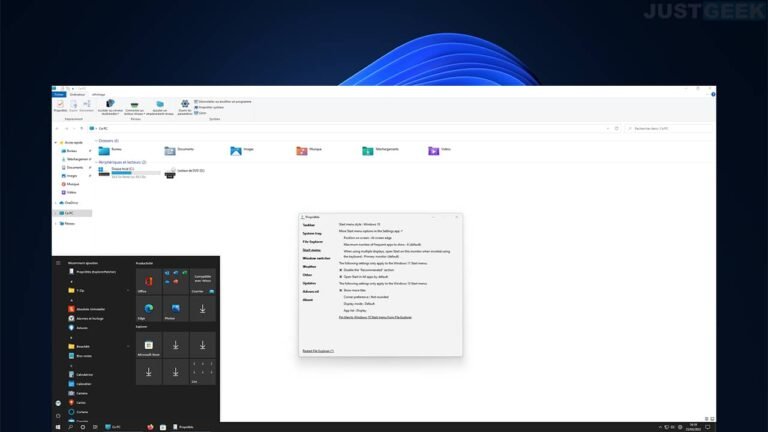This screenshot has height=432, width=768.
Task: Open the Images folder in Explorer
Action: [235, 151]
